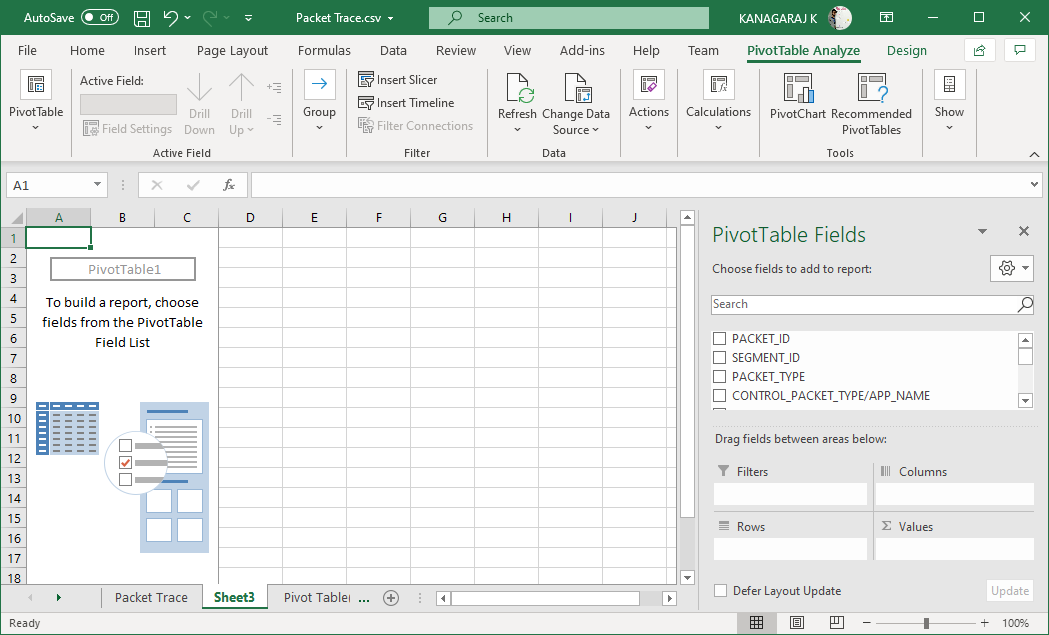The width and height of the screenshot is (1049, 635).
Task: Open the Design tab
Action: (907, 51)
